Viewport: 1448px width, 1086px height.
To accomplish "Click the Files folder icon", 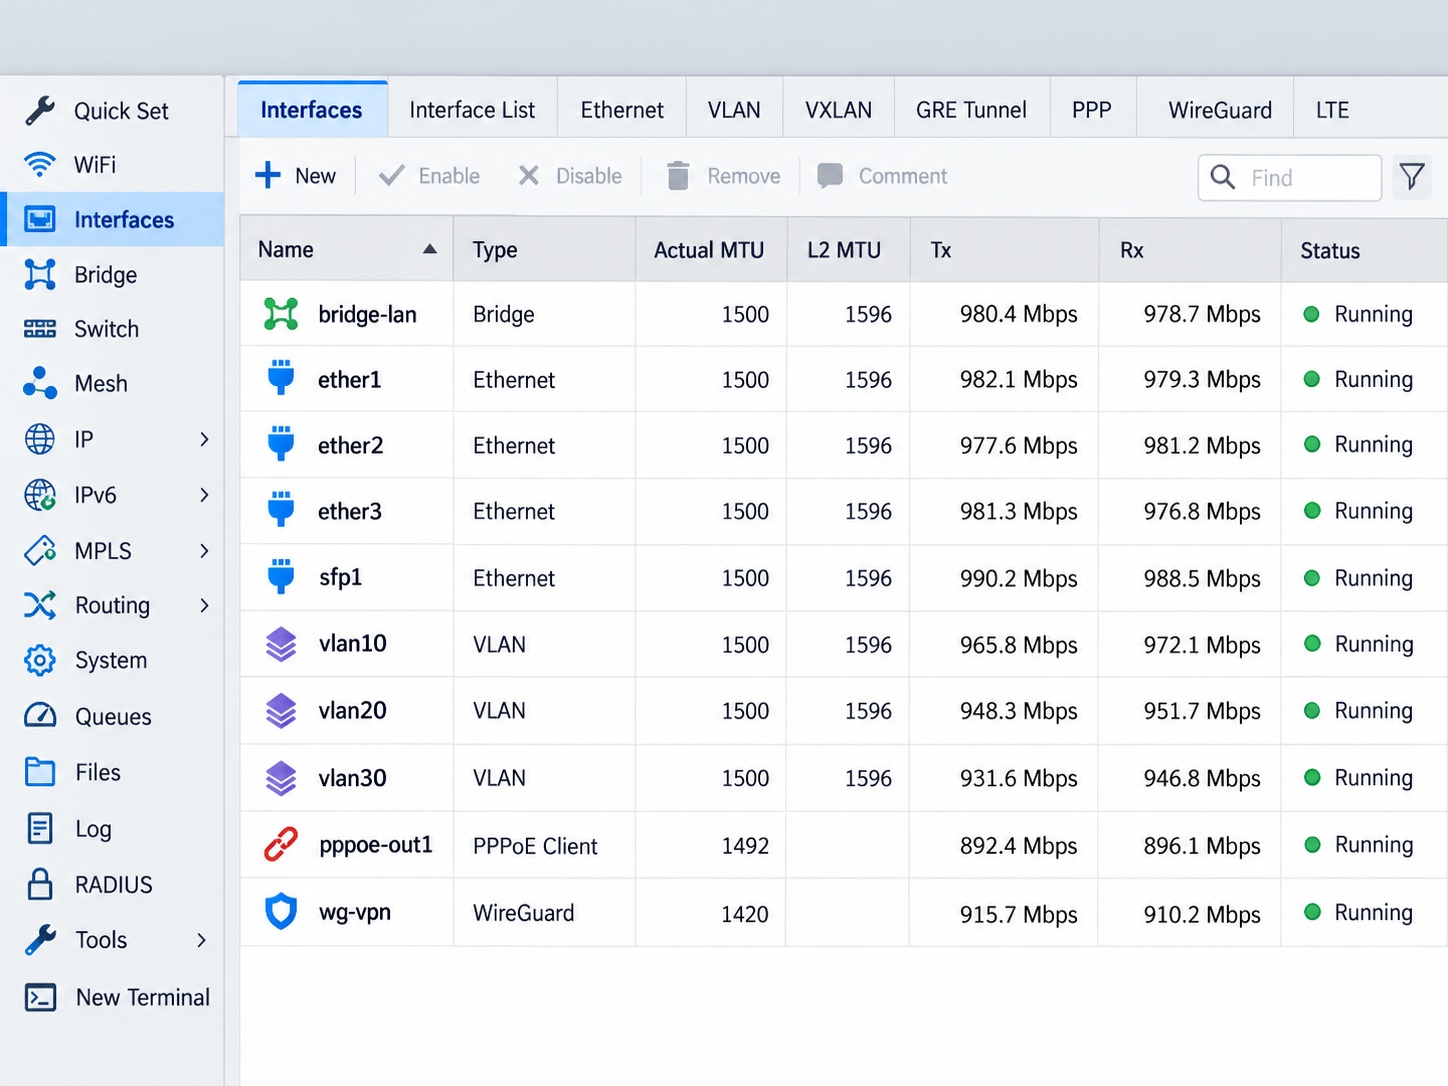I will pos(40,771).
